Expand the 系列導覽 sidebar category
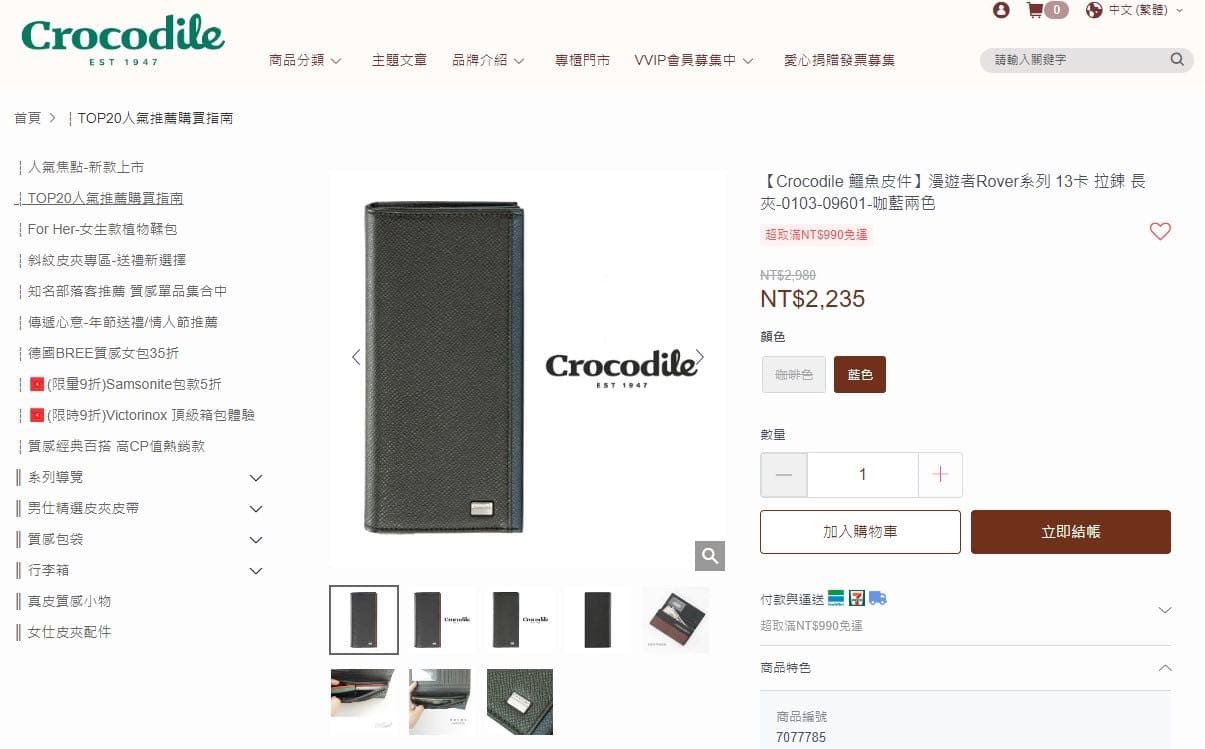 (x=256, y=478)
